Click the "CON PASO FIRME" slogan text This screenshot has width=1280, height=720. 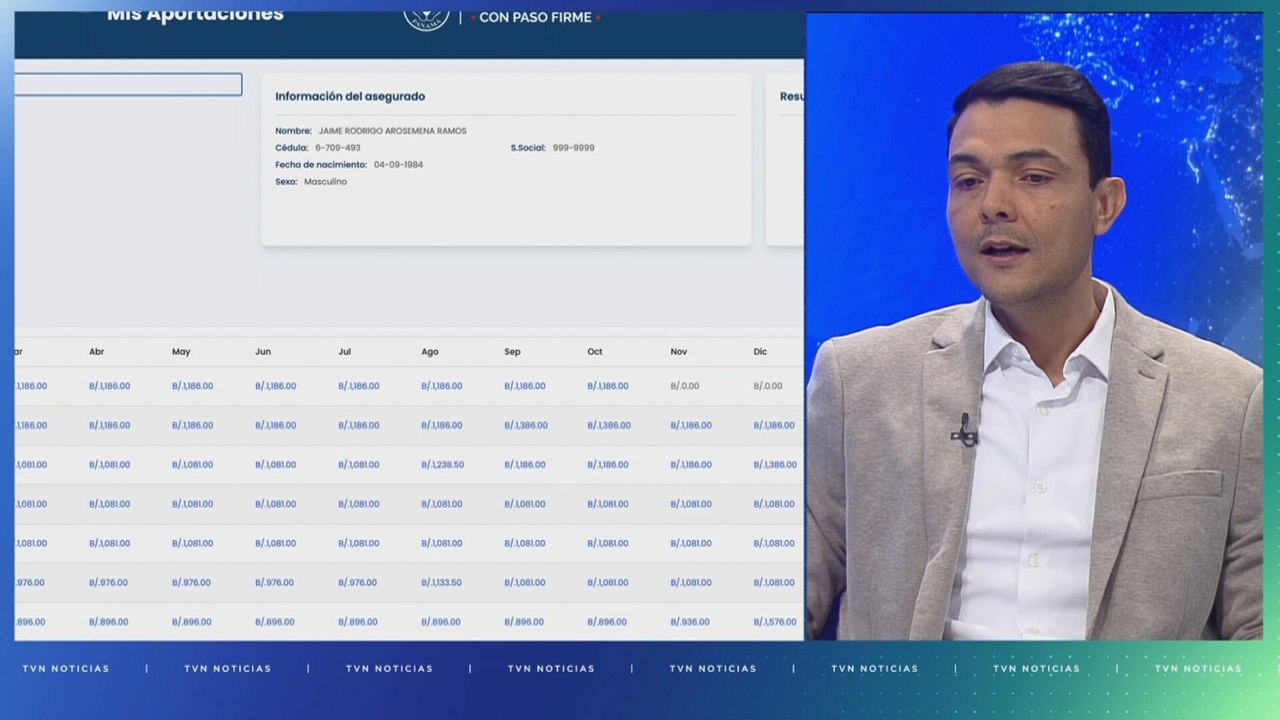point(535,17)
